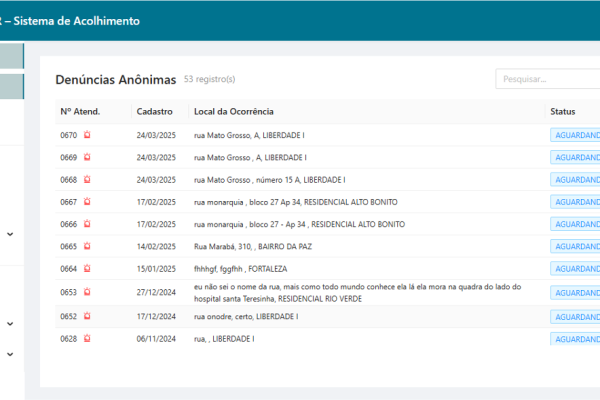Image resolution: width=600 pixels, height=400 pixels.
Task: Open the red icon next to record 0668
Action: (87, 180)
